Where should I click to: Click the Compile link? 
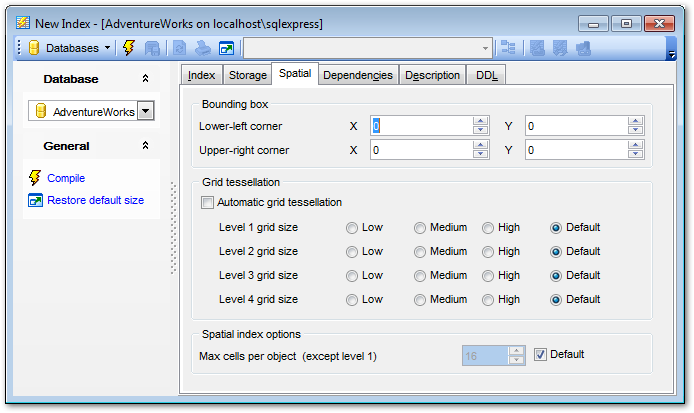tap(66, 178)
